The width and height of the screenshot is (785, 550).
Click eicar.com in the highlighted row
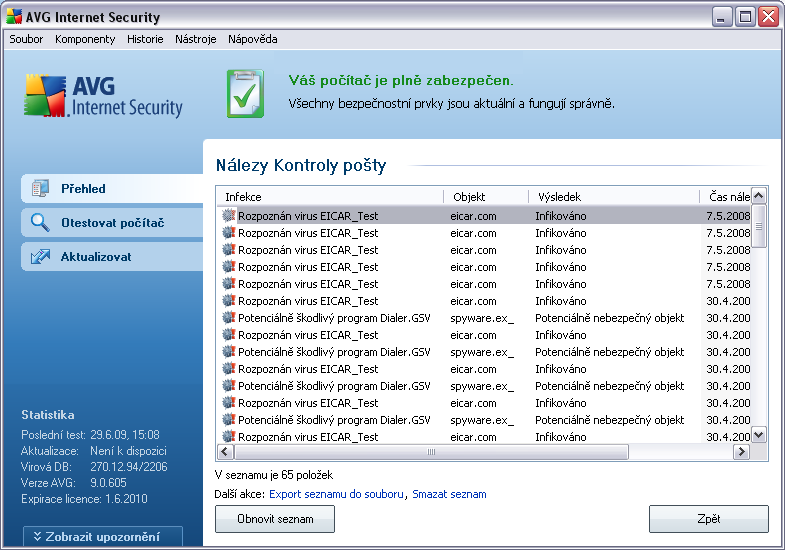[x=473, y=216]
